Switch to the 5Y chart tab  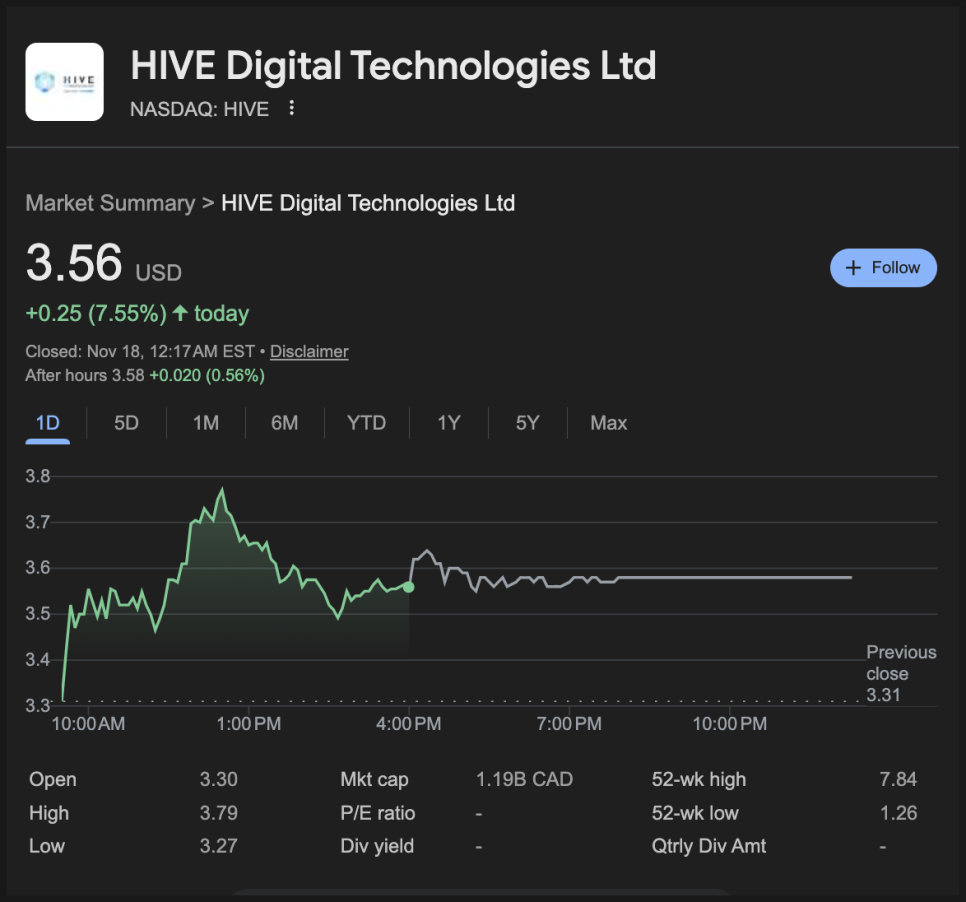coord(527,423)
